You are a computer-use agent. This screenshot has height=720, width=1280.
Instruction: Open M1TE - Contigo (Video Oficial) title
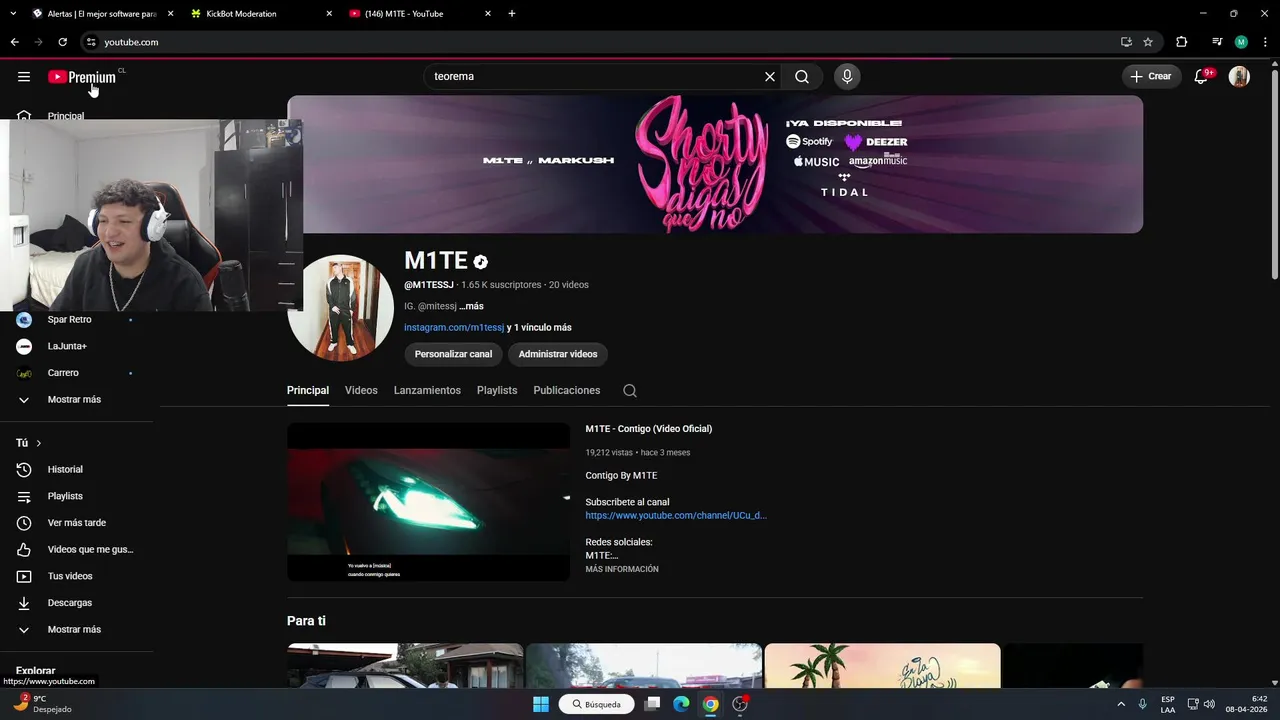pyautogui.click(x=649, y=429)
